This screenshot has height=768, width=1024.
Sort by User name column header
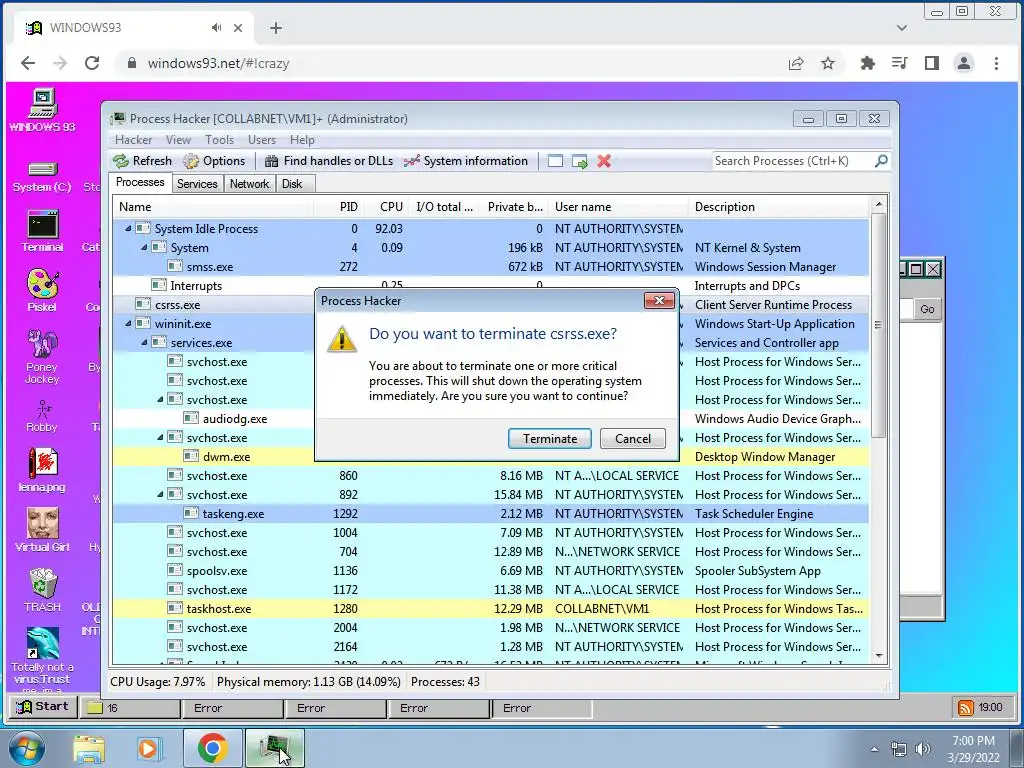(618, 206)
